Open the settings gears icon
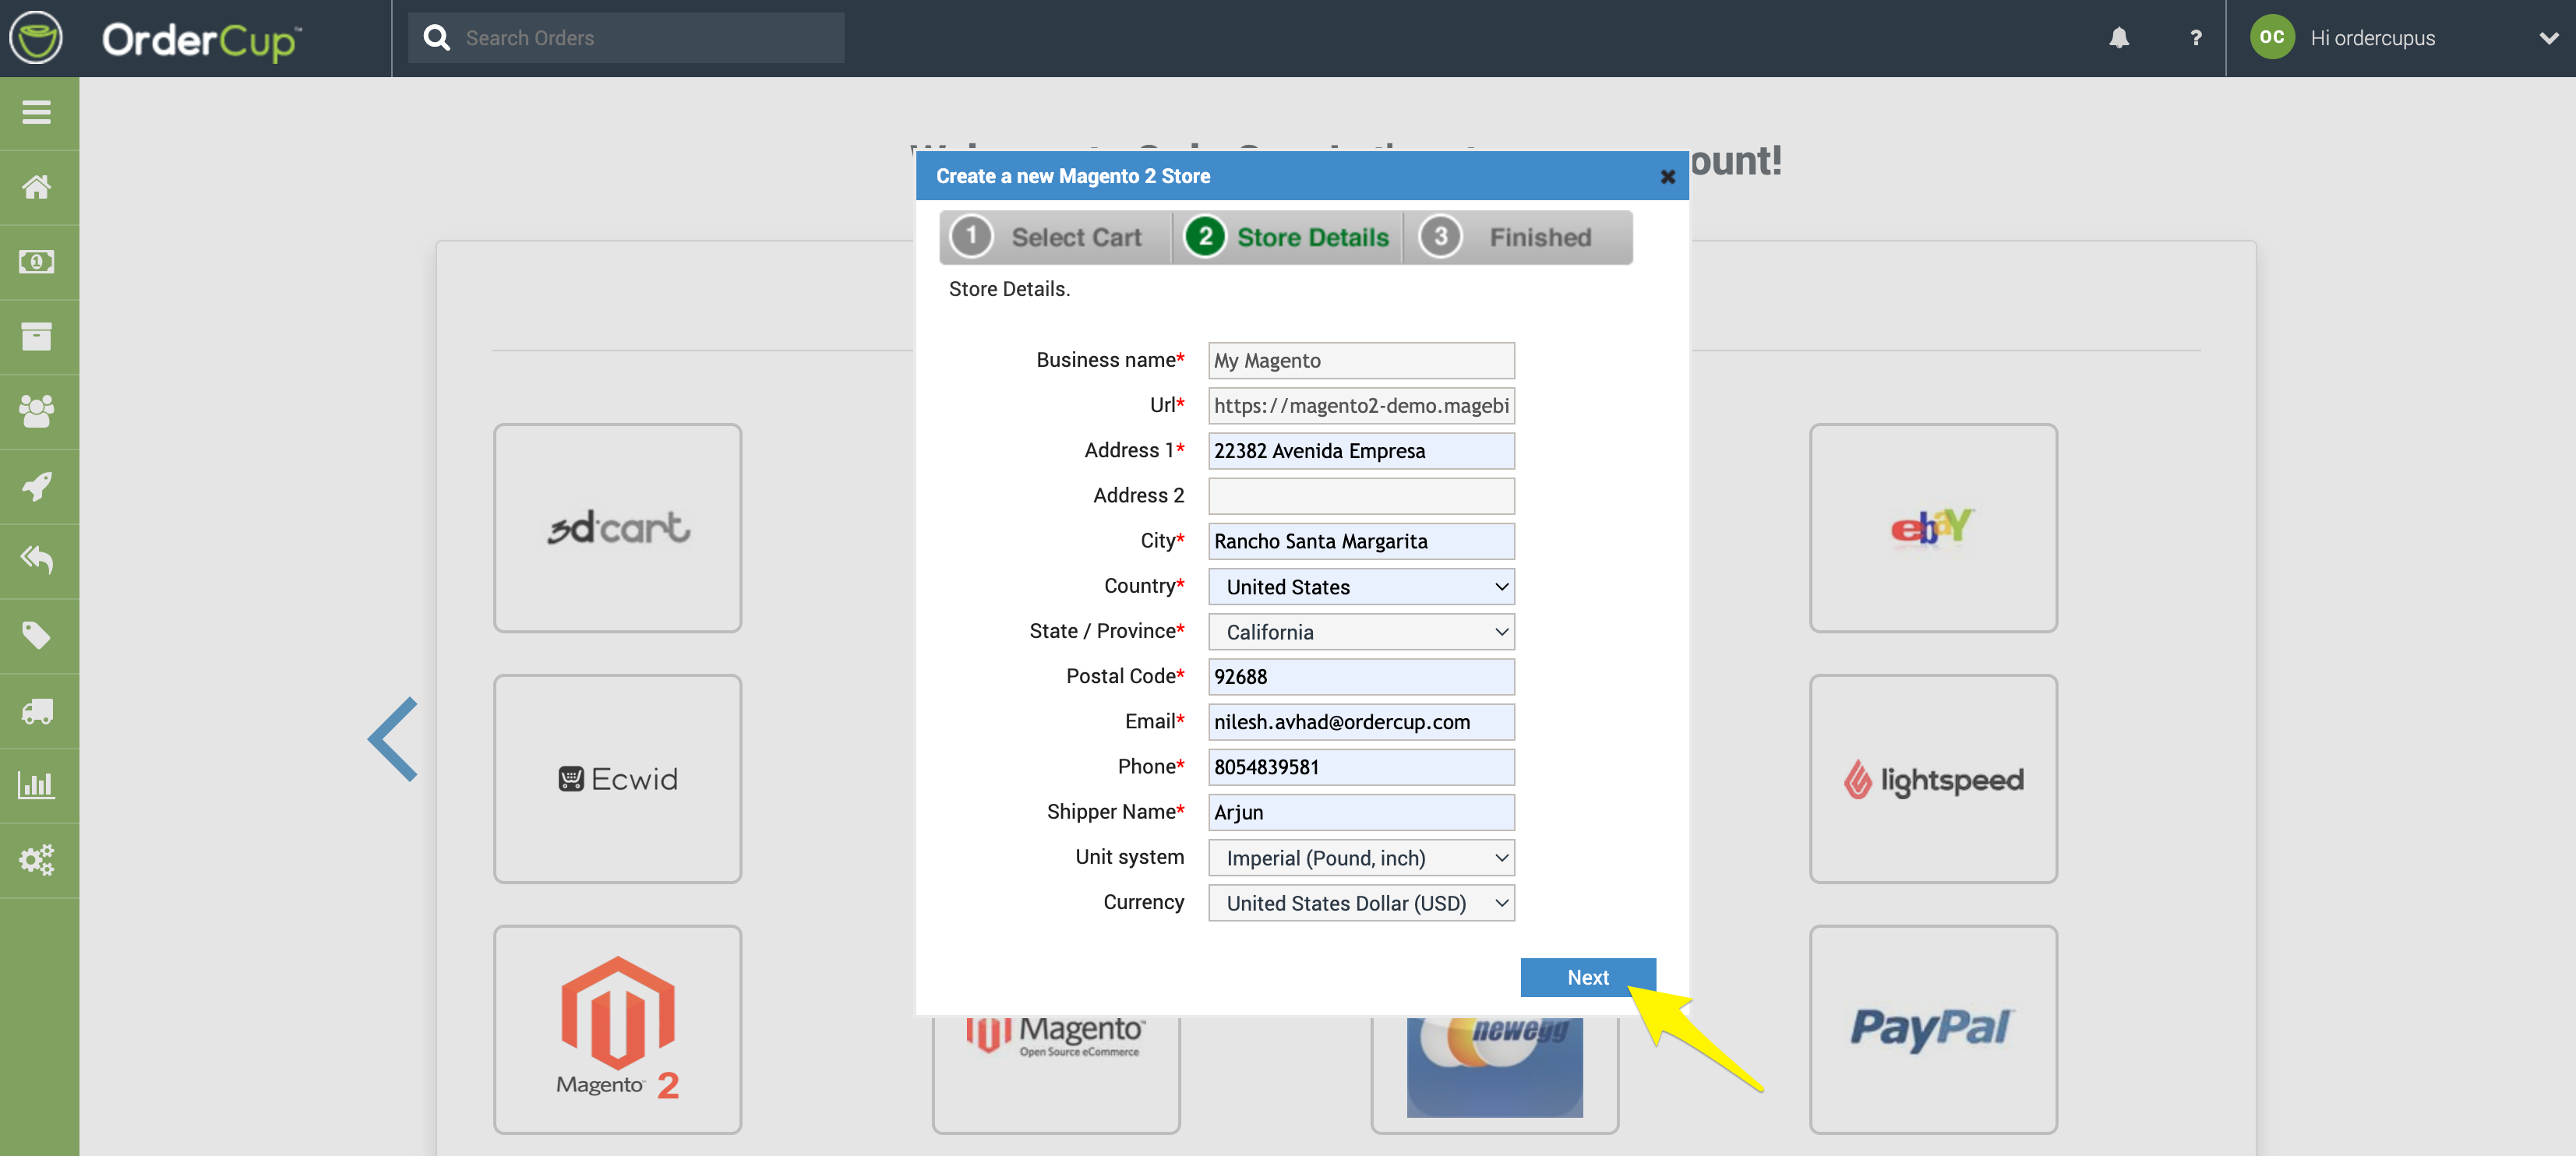 [37, 860]
